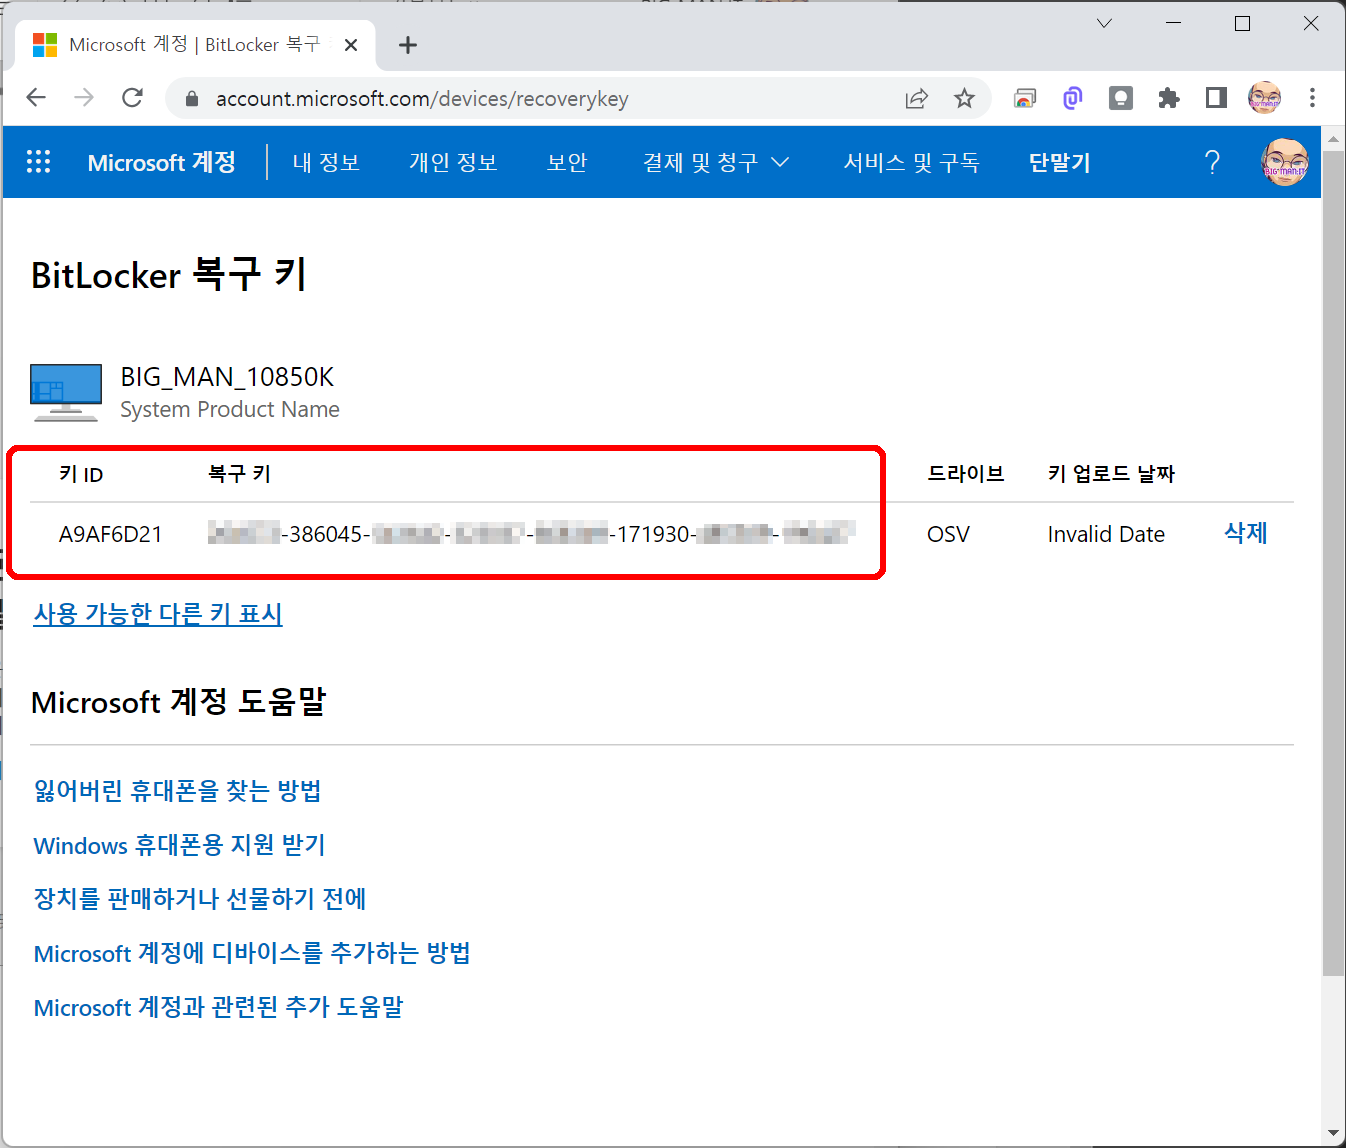Viewport: 1346px width, 1148px height.
Task: Open the 단말기 menu item
Action: tap(1059, 162)
